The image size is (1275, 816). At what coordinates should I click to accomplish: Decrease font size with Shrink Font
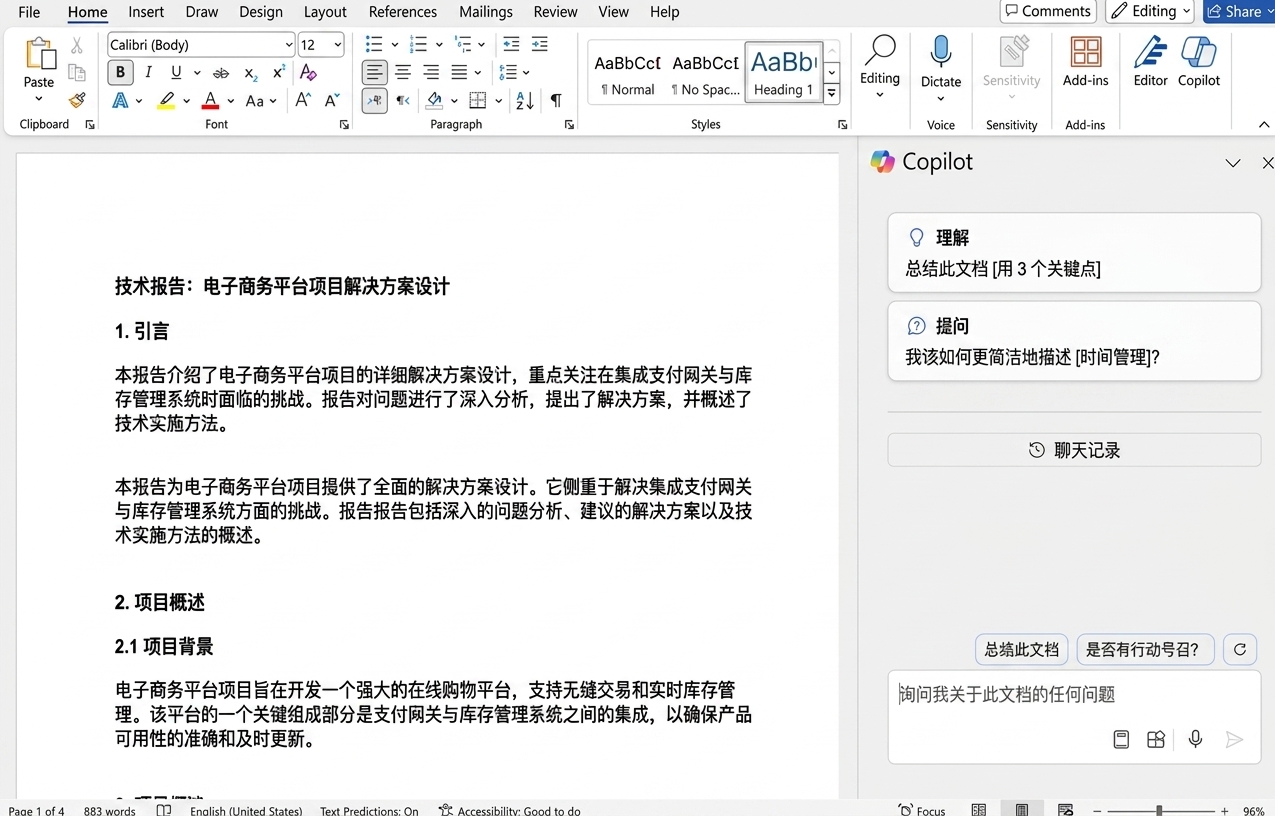coord(332,101)
